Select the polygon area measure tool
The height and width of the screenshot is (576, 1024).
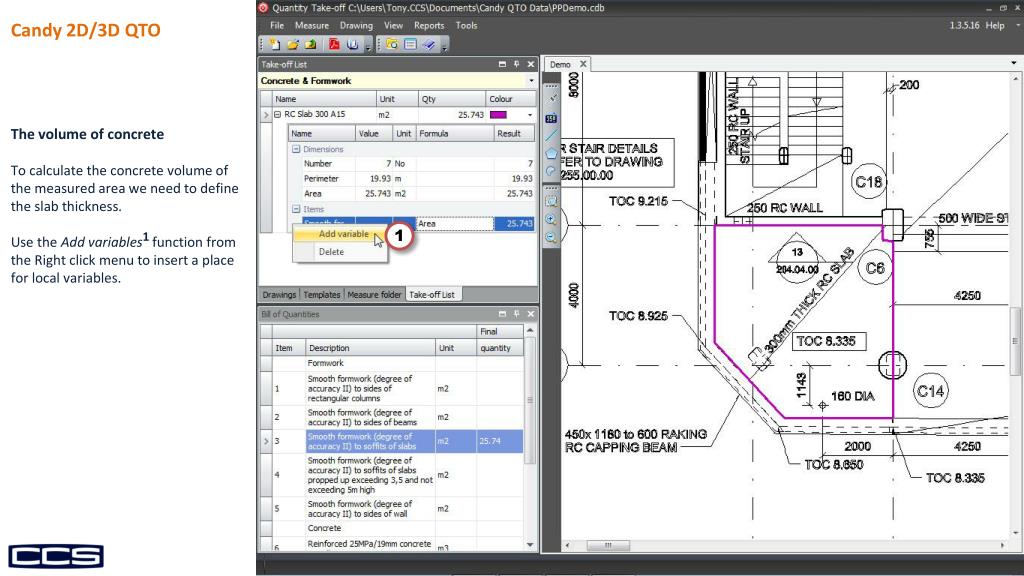click(x=551, y=153)
